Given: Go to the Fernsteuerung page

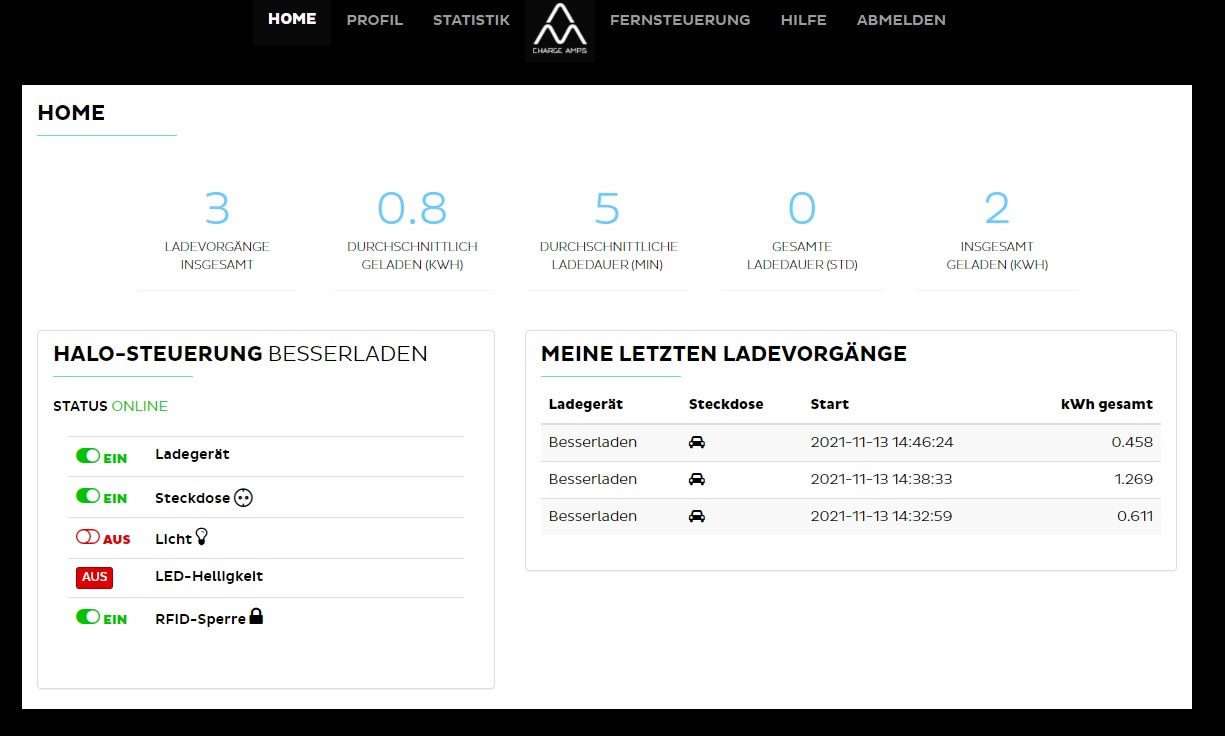Looking at the screenshot, I should 680,20.
